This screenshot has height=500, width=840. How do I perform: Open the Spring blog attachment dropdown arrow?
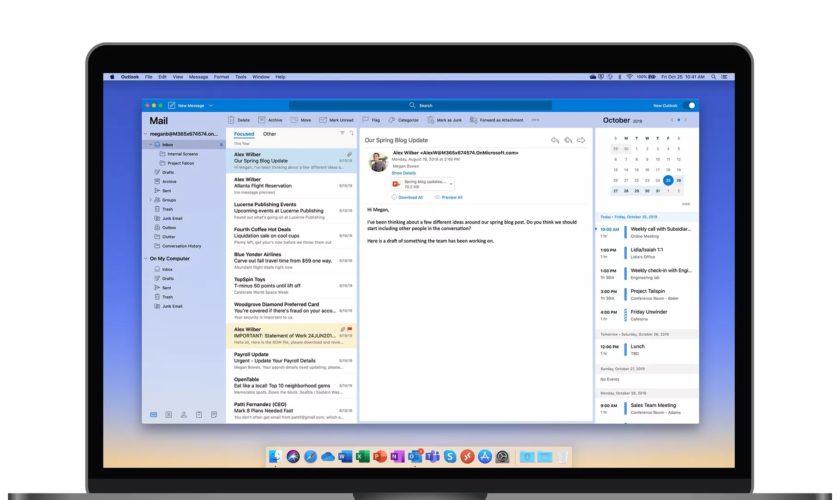click(x=451, y=184)
